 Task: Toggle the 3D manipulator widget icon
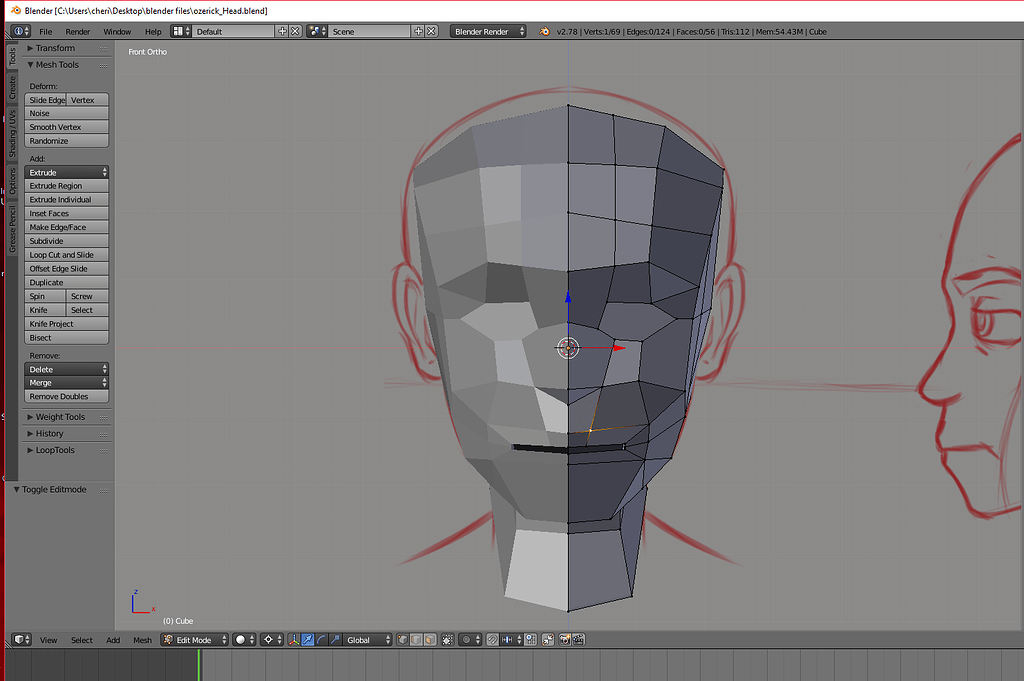(294, 640)
